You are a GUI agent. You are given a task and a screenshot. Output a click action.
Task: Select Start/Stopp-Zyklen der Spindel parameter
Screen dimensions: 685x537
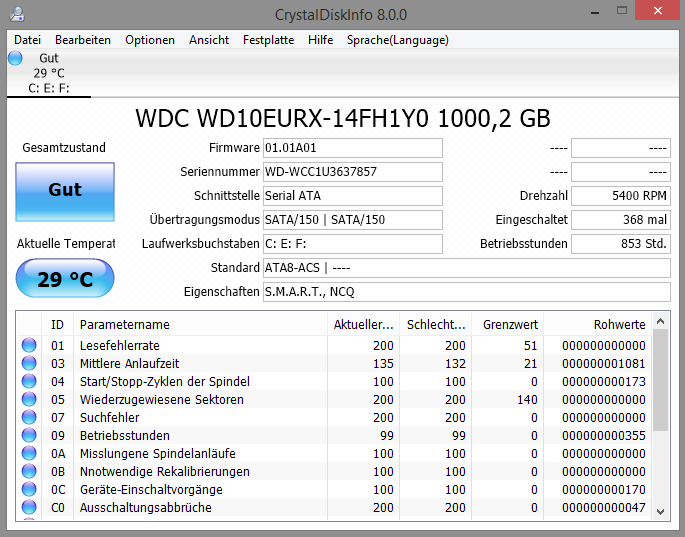pyautogui.click(x=165, y=381)
